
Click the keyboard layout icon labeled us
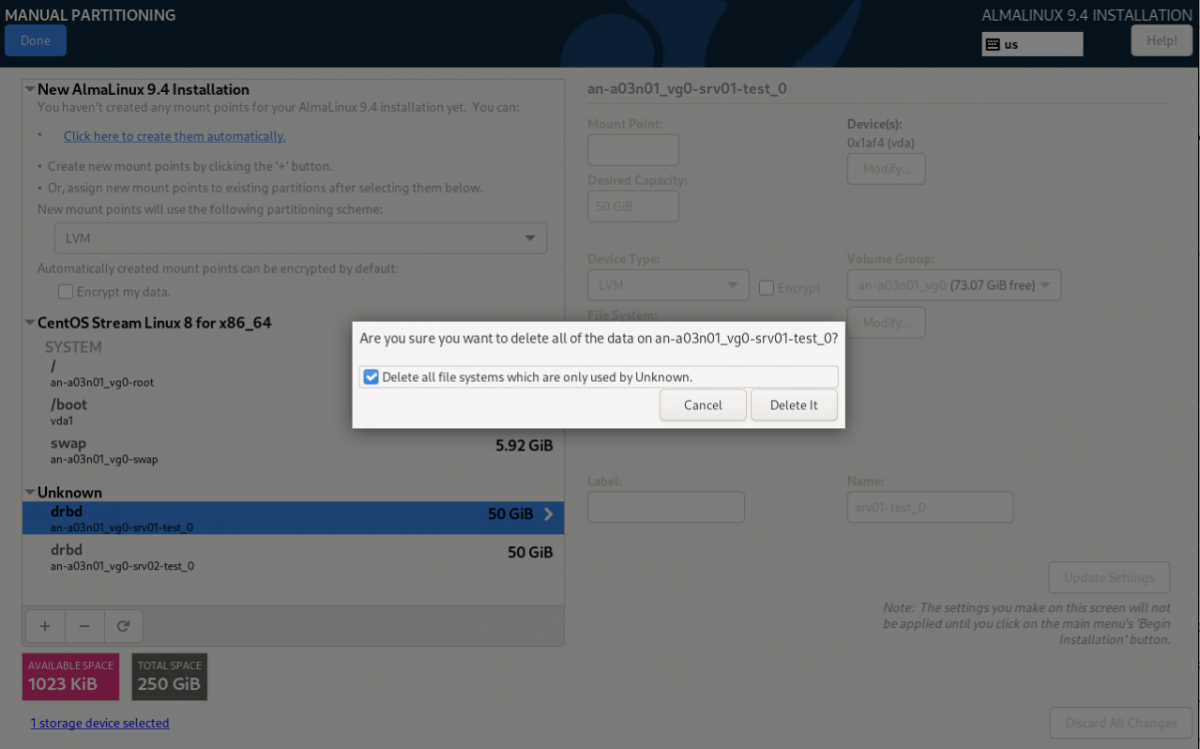(x=992, y=44)
